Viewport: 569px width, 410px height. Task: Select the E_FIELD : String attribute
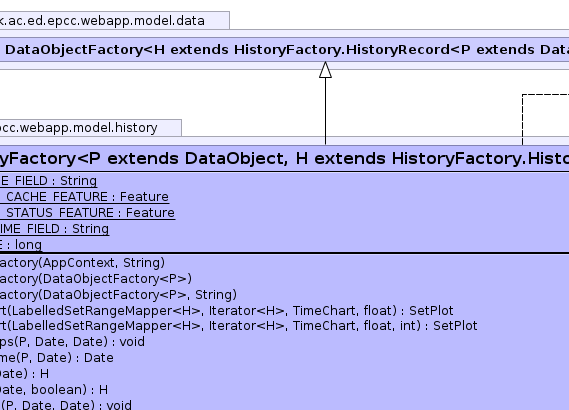coord(49,181)
